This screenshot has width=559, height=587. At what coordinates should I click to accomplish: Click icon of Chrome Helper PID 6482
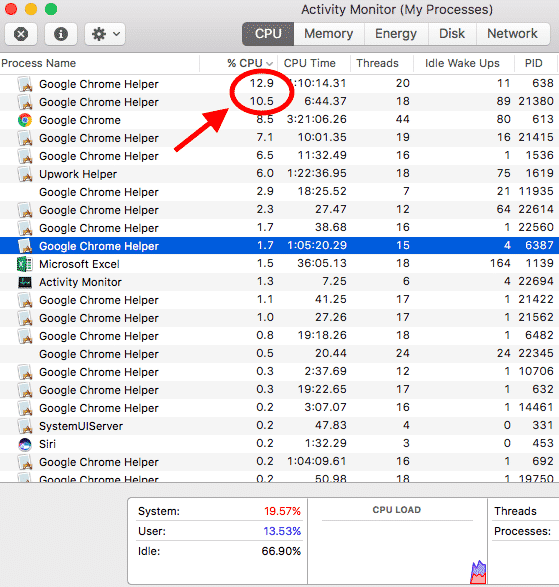[x=25, y=336]
